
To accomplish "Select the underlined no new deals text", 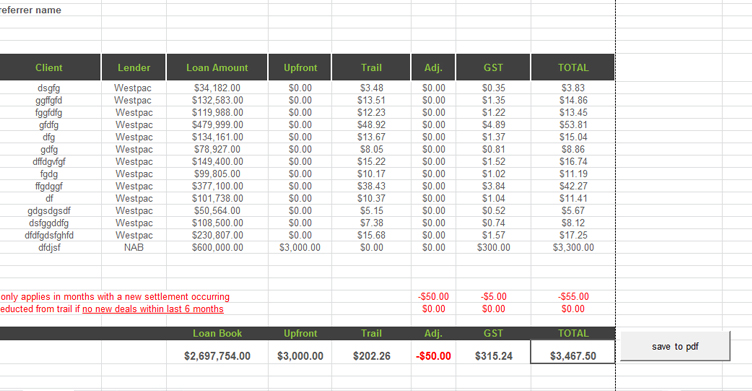I will click(x=153, y=309).
